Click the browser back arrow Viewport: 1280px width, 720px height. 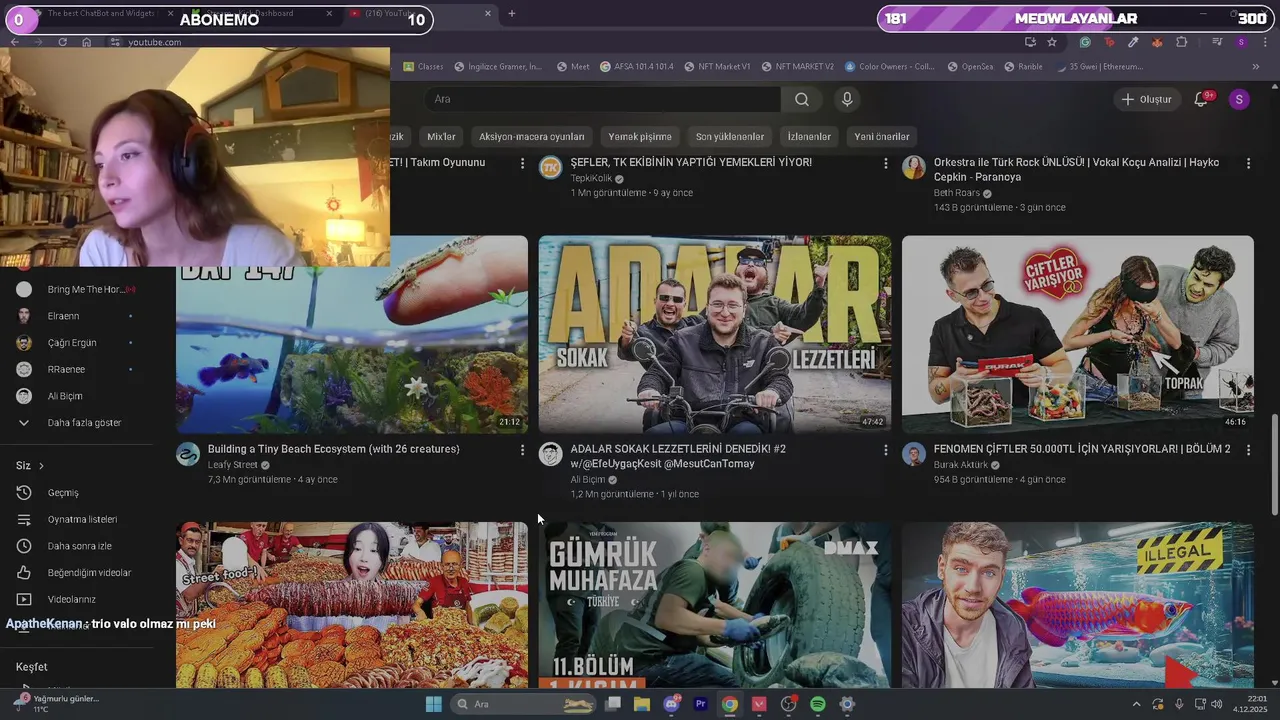tap(14, 42)
